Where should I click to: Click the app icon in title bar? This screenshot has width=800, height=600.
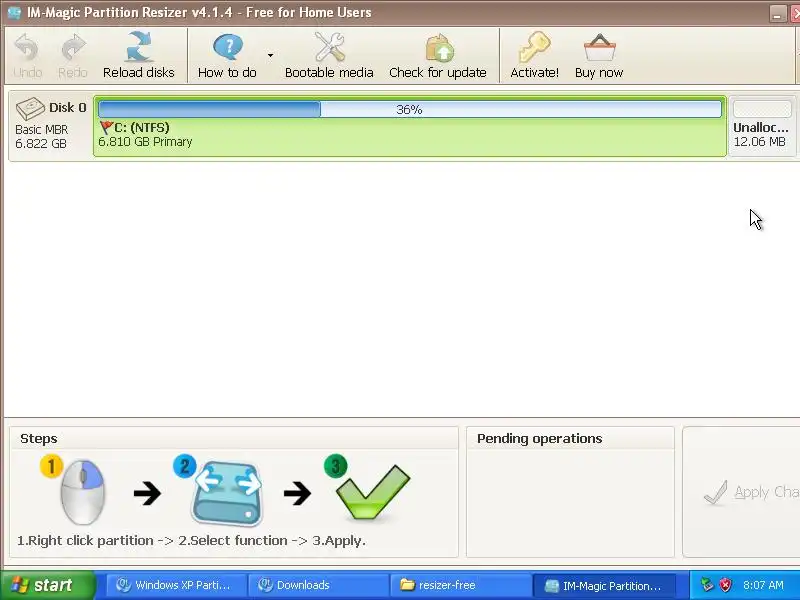click(x=14, y=13)
